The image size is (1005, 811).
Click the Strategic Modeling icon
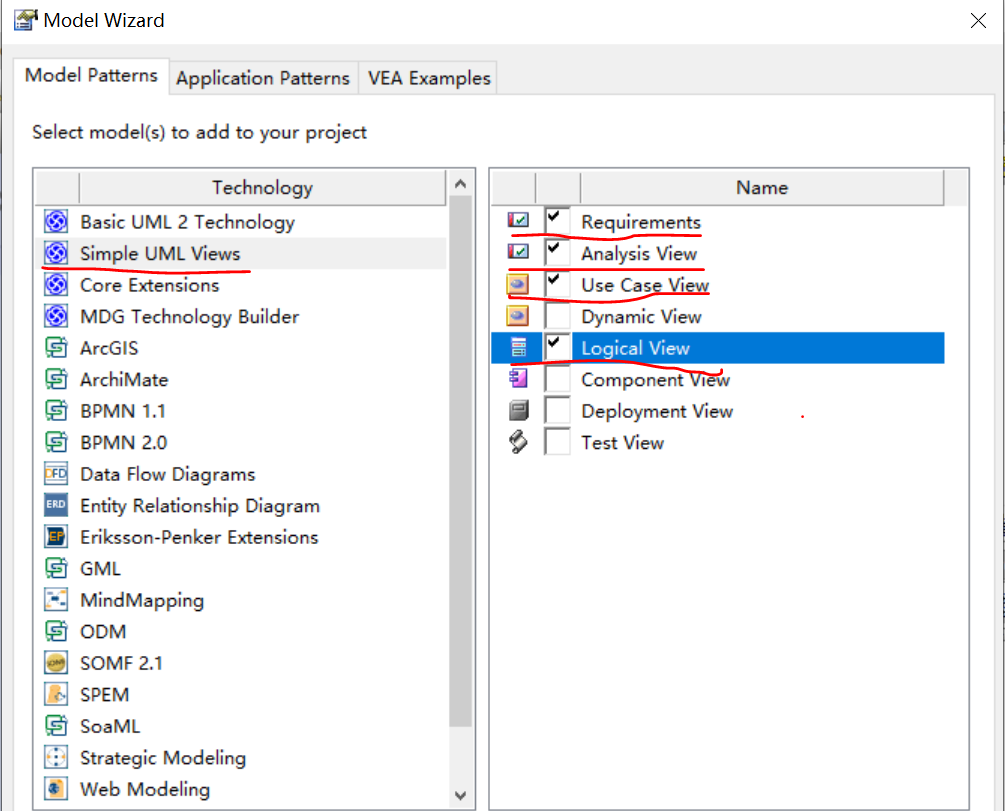coord(56,758)
